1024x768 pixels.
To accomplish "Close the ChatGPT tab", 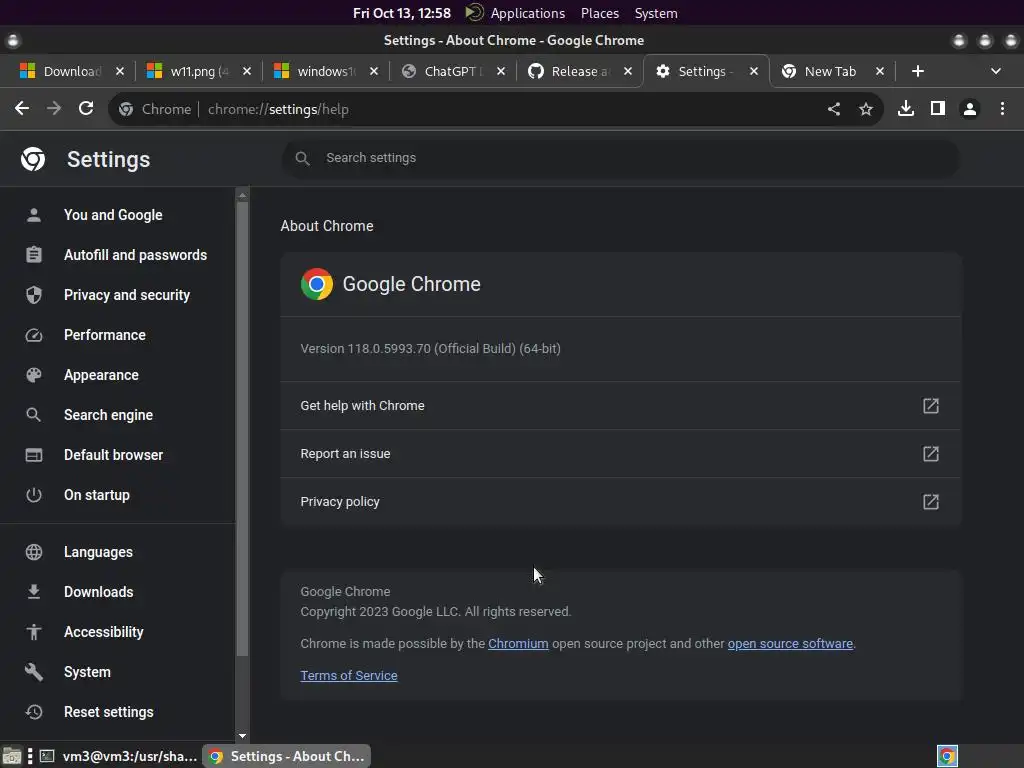I will coord(500,71).
